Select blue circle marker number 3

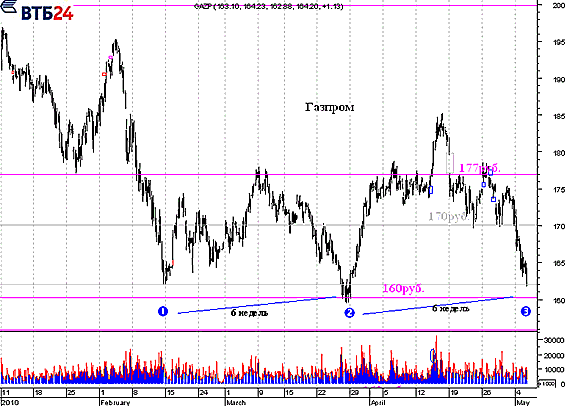[526, 311]
